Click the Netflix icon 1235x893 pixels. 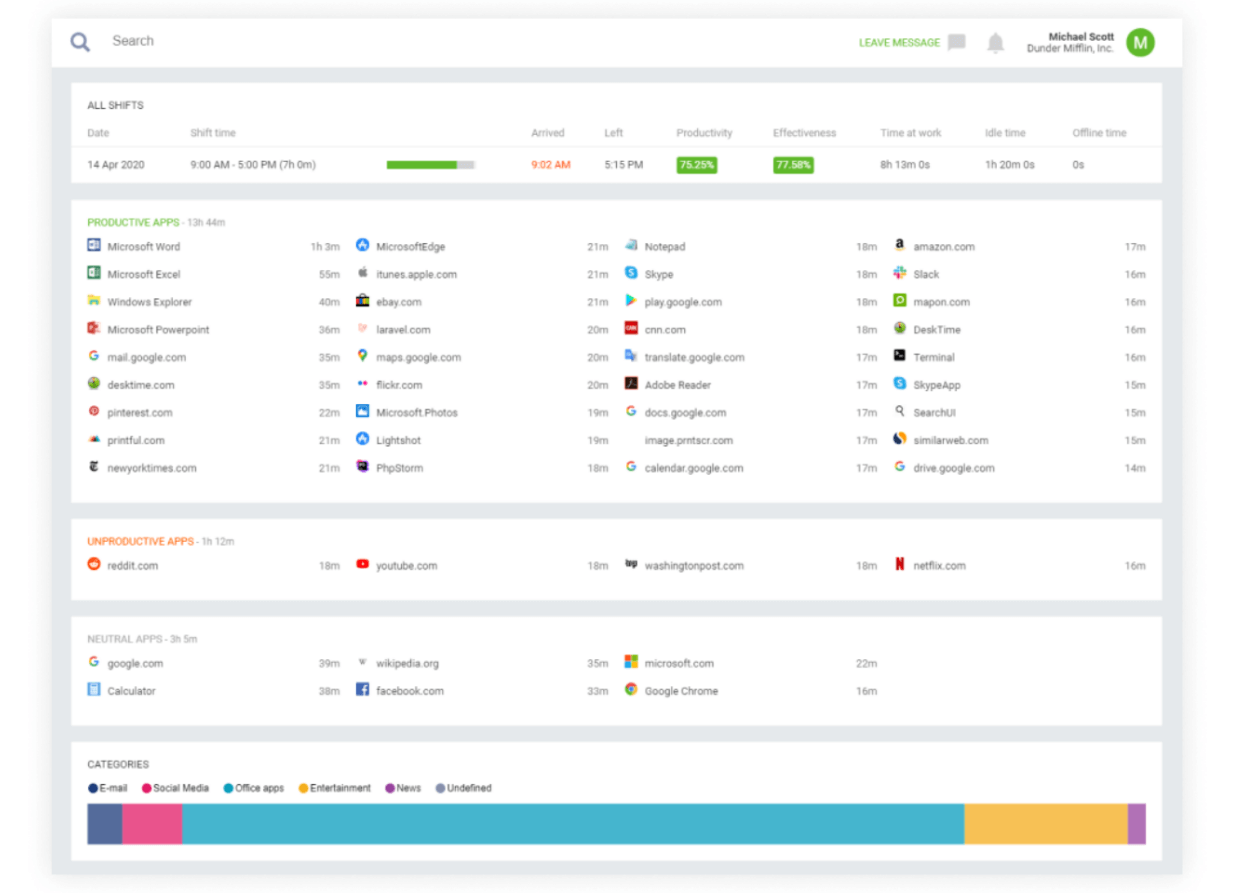tap(900, 565)
